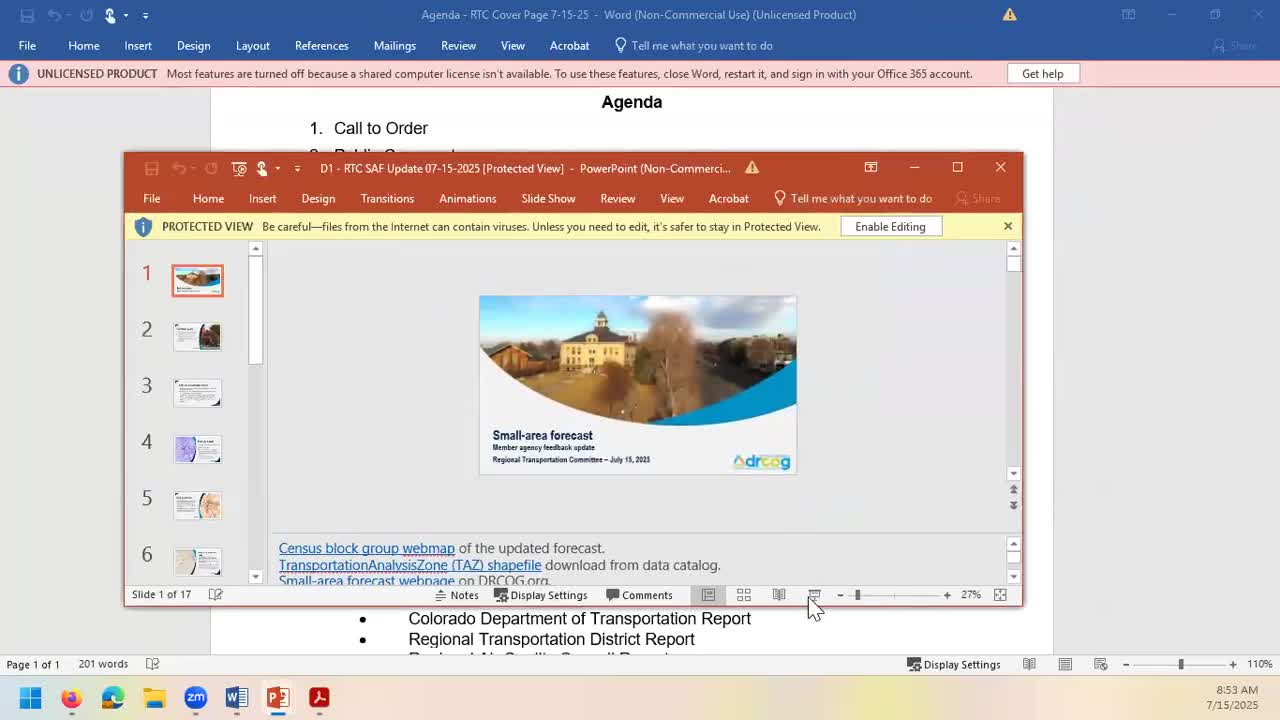
Task: Open Adobe Acrobat from the taskbar
Action: point(319,697)
